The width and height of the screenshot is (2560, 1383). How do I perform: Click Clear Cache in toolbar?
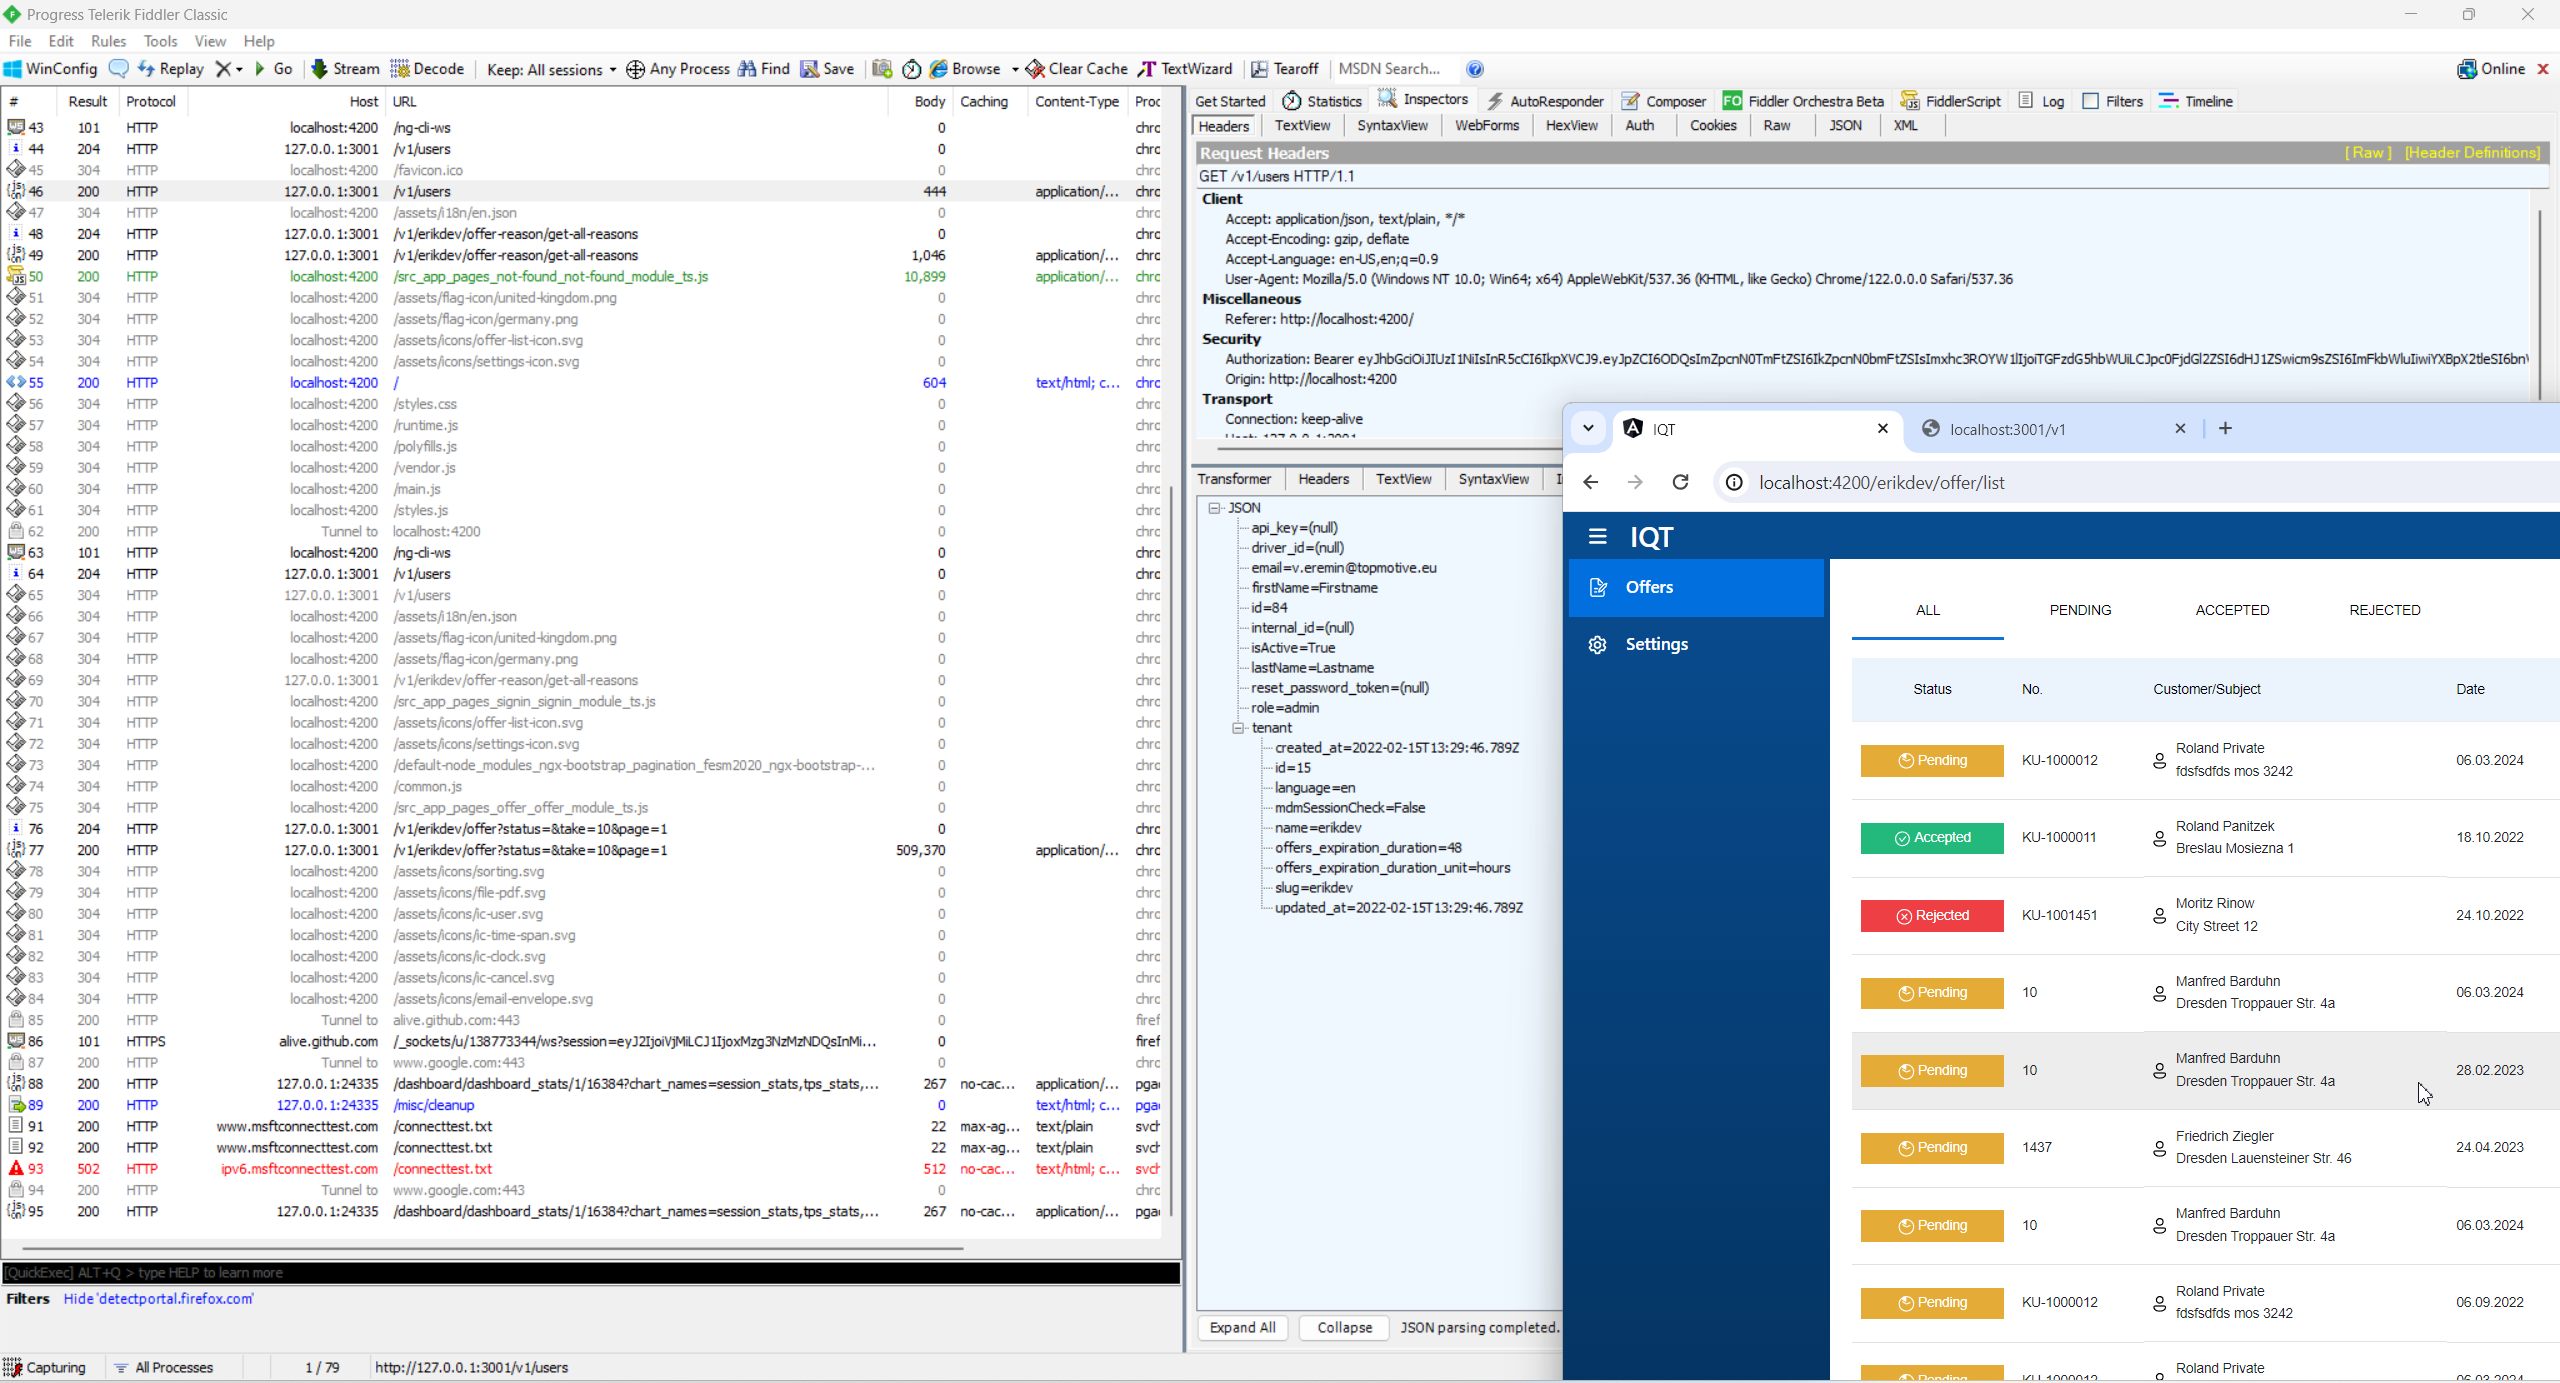tap(1076, 69)
